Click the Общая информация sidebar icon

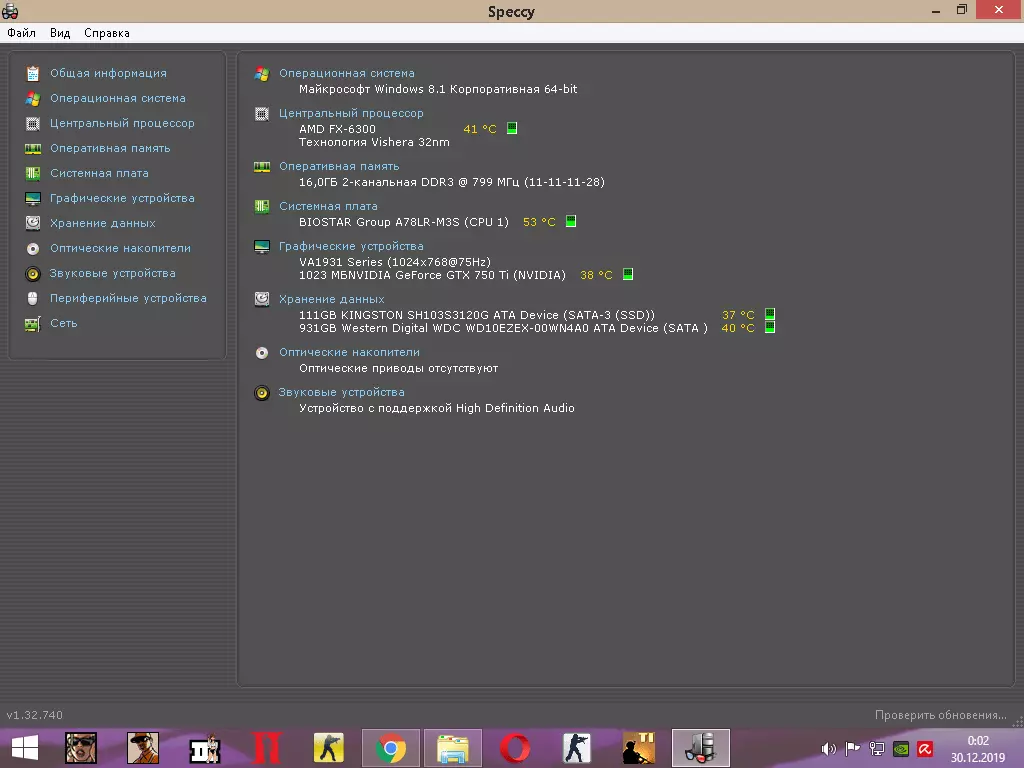click(33, 73)
